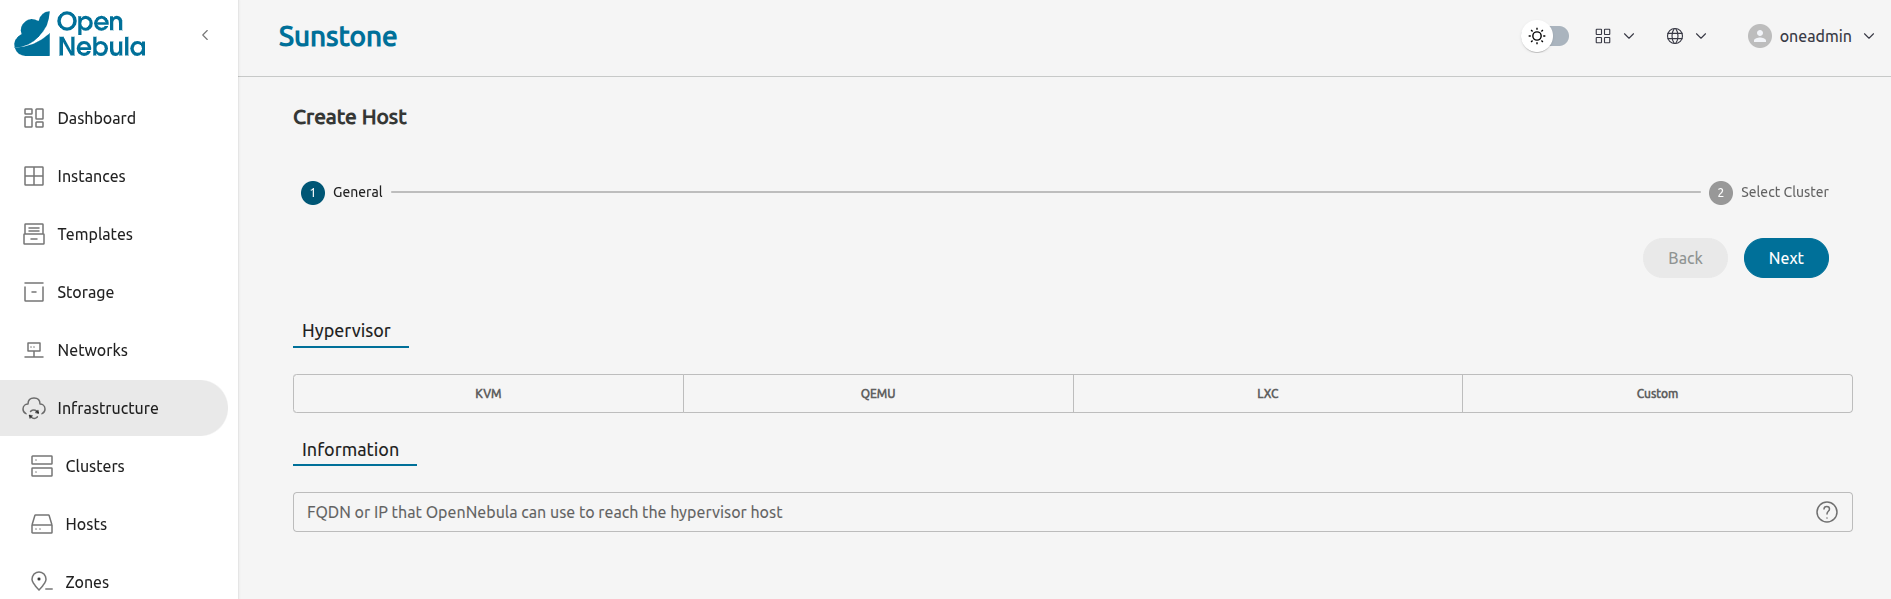
Task: Open the Infrastructure menu item
Action: [108, 408]
